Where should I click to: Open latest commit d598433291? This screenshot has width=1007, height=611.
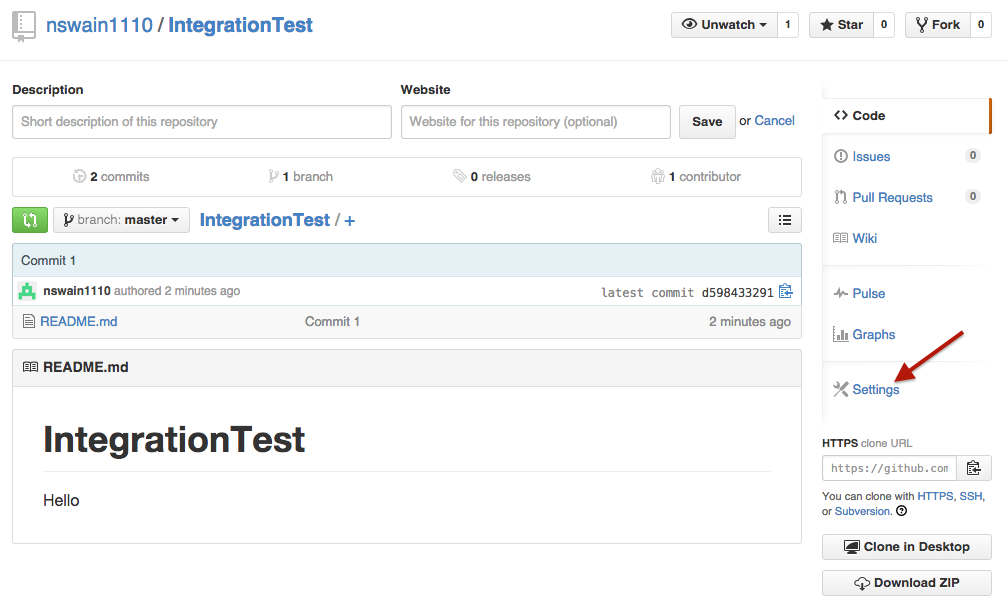click(x=737, y=293)
